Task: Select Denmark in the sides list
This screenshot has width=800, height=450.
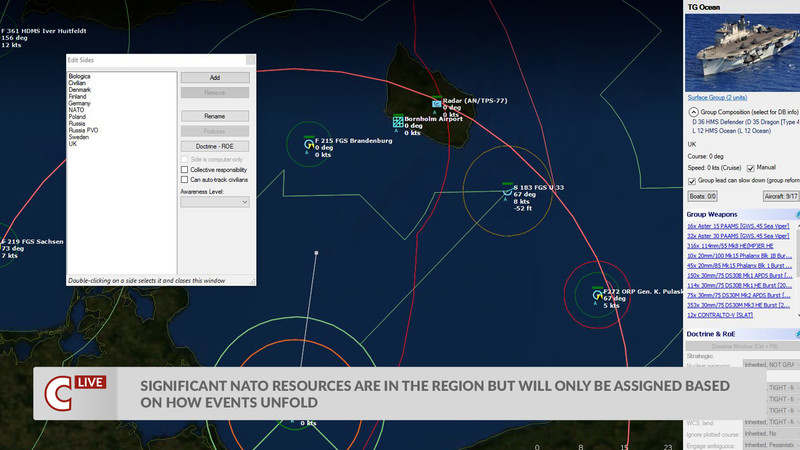Action: (80, 89)
